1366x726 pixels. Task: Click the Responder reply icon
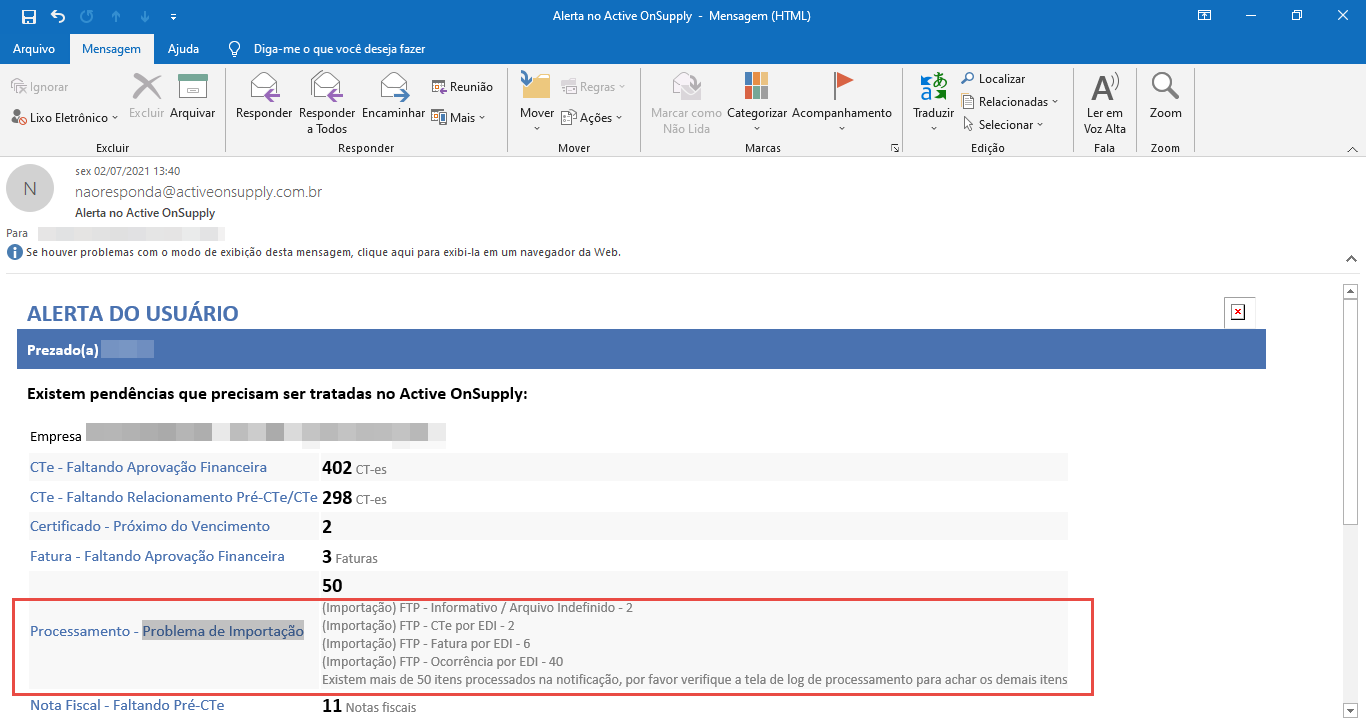(x=263, y=89)
